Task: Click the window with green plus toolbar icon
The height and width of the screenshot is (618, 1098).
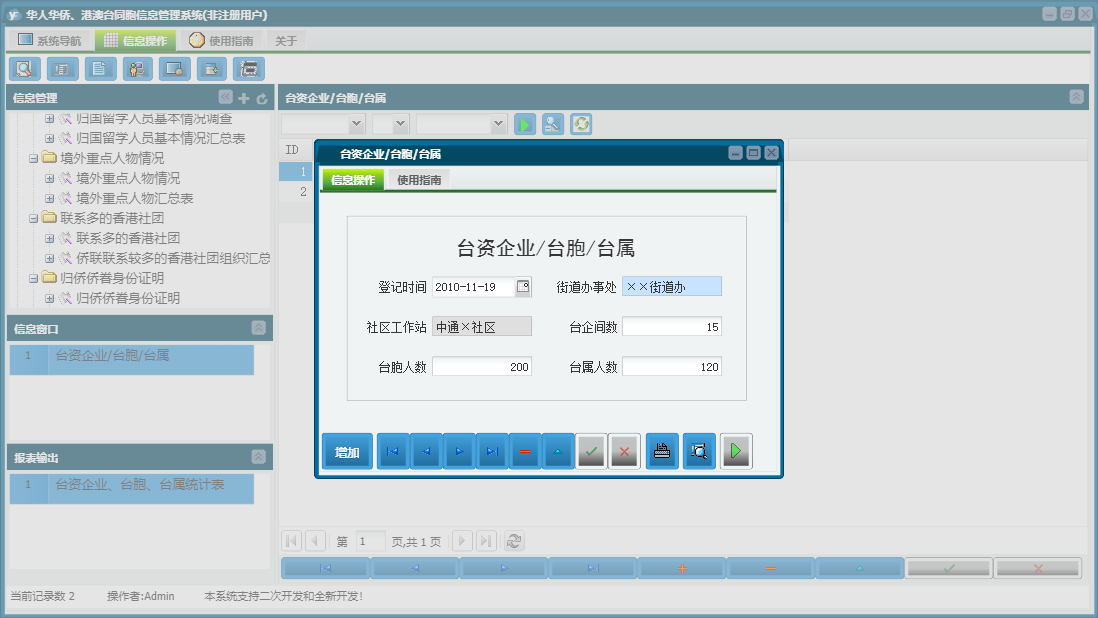Action: [x=211, y=69]
